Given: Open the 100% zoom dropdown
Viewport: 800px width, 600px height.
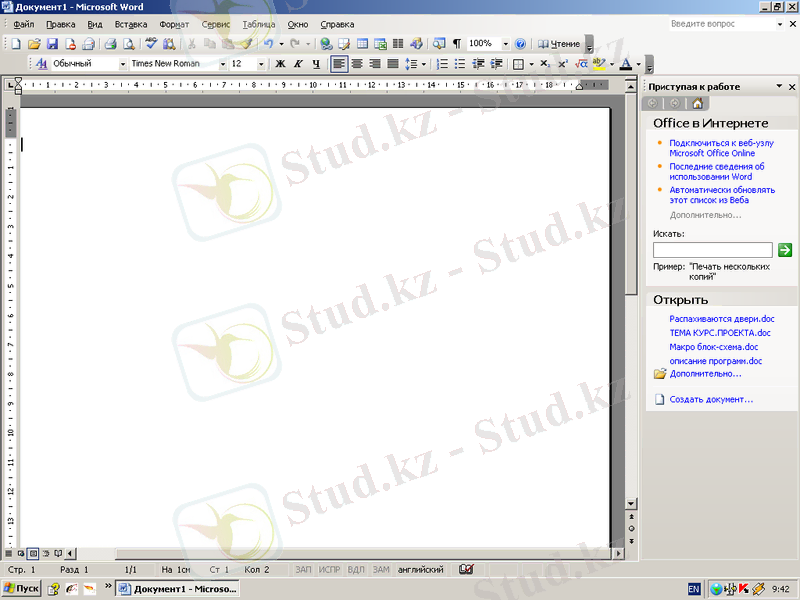Looking at the screenshot, I should [505, 44].
